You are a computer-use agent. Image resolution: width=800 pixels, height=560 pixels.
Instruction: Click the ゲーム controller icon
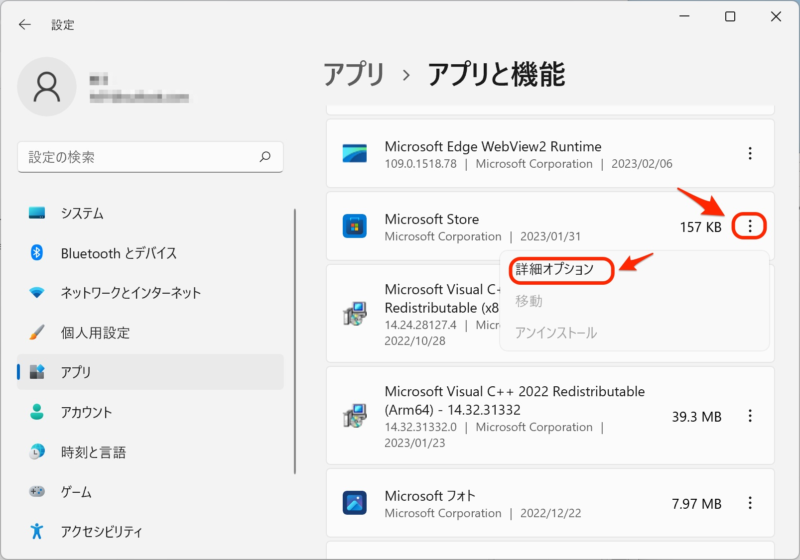click(37, 492)
